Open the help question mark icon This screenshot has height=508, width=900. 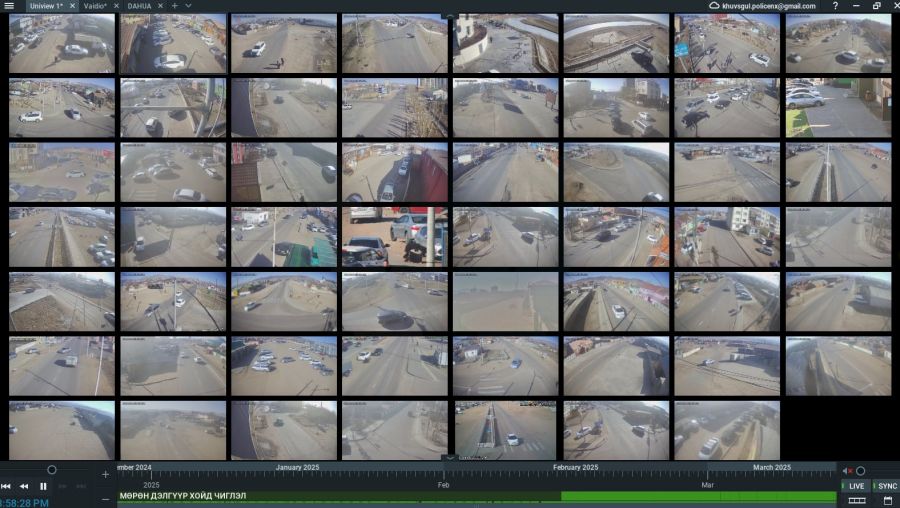tap(835, 6)
